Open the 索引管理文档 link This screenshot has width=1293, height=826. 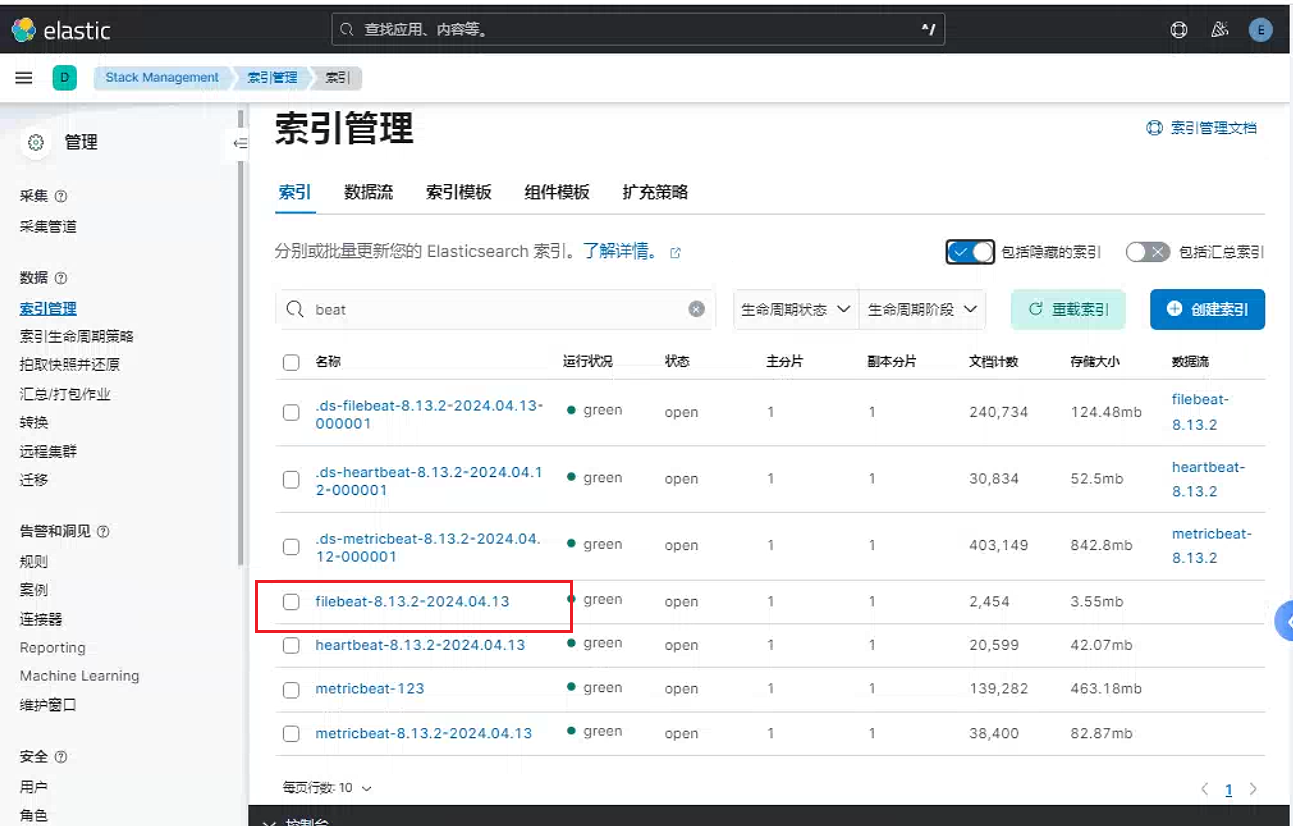[x=1202, y=128]
